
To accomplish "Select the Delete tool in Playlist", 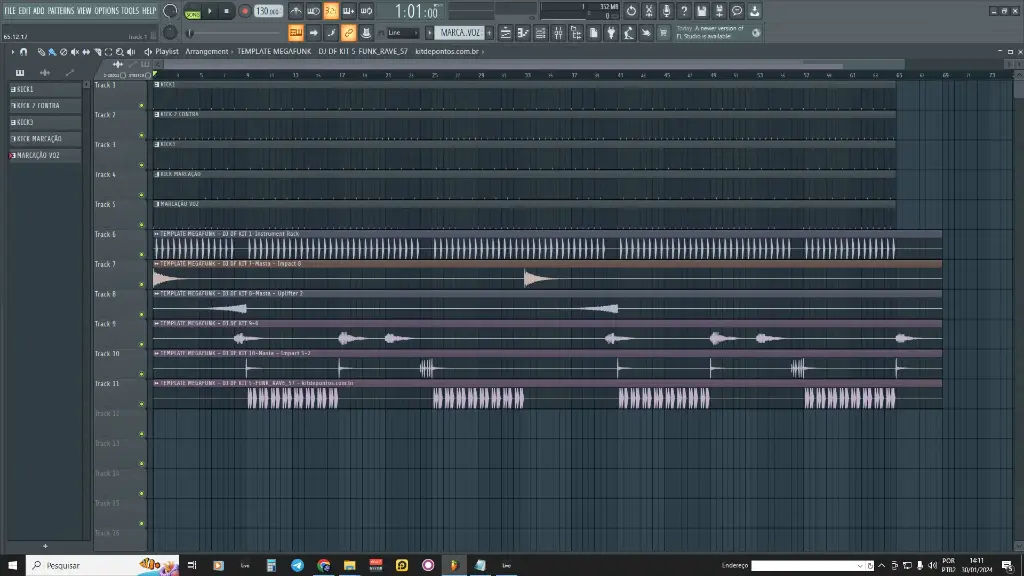I will [63, 52].
